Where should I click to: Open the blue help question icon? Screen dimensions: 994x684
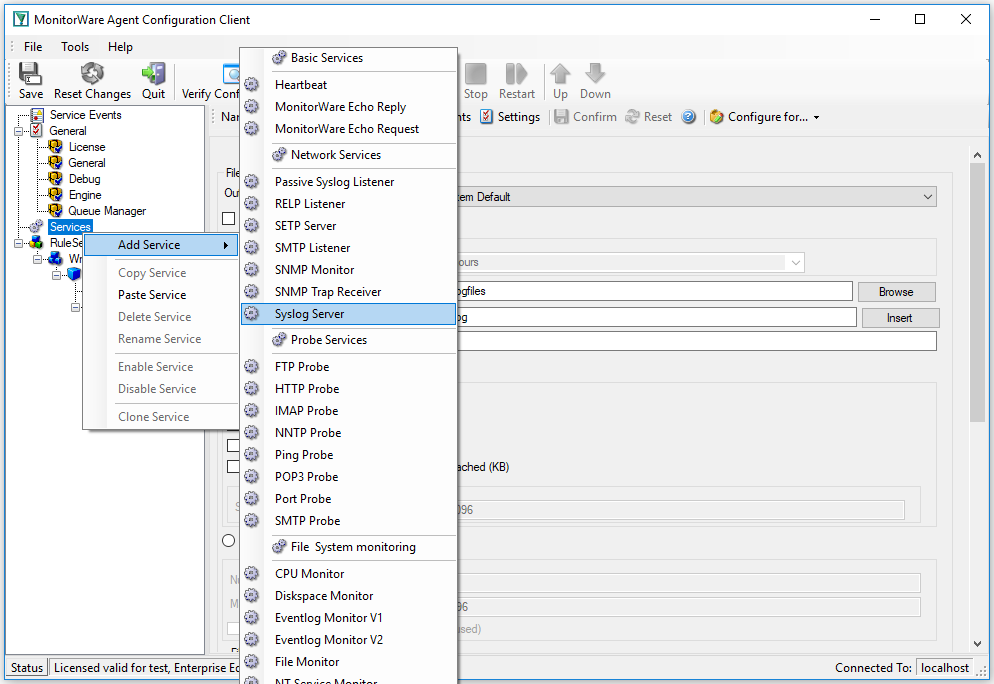coord(688,117)
